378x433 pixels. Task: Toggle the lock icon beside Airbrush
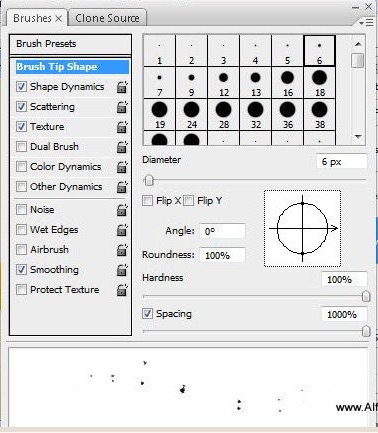(122, 250)
